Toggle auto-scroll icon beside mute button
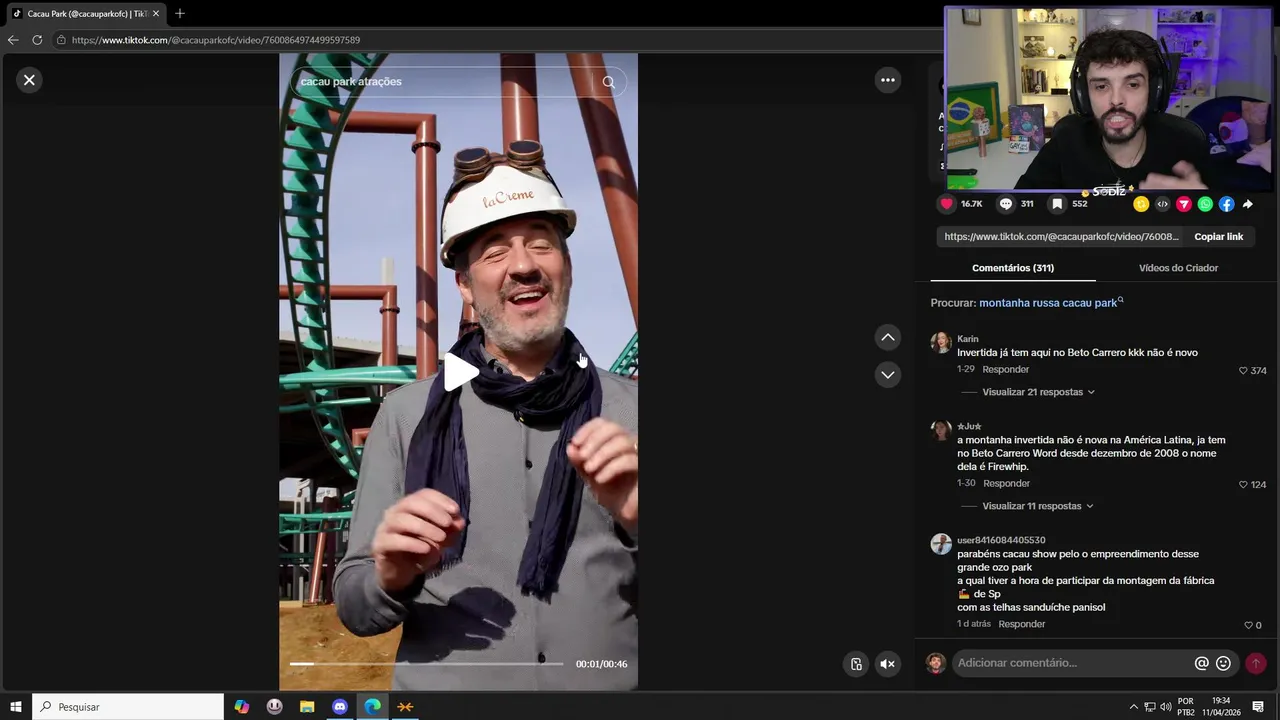This screenshot has height=720, width=1280. click(x=856, y=664)
